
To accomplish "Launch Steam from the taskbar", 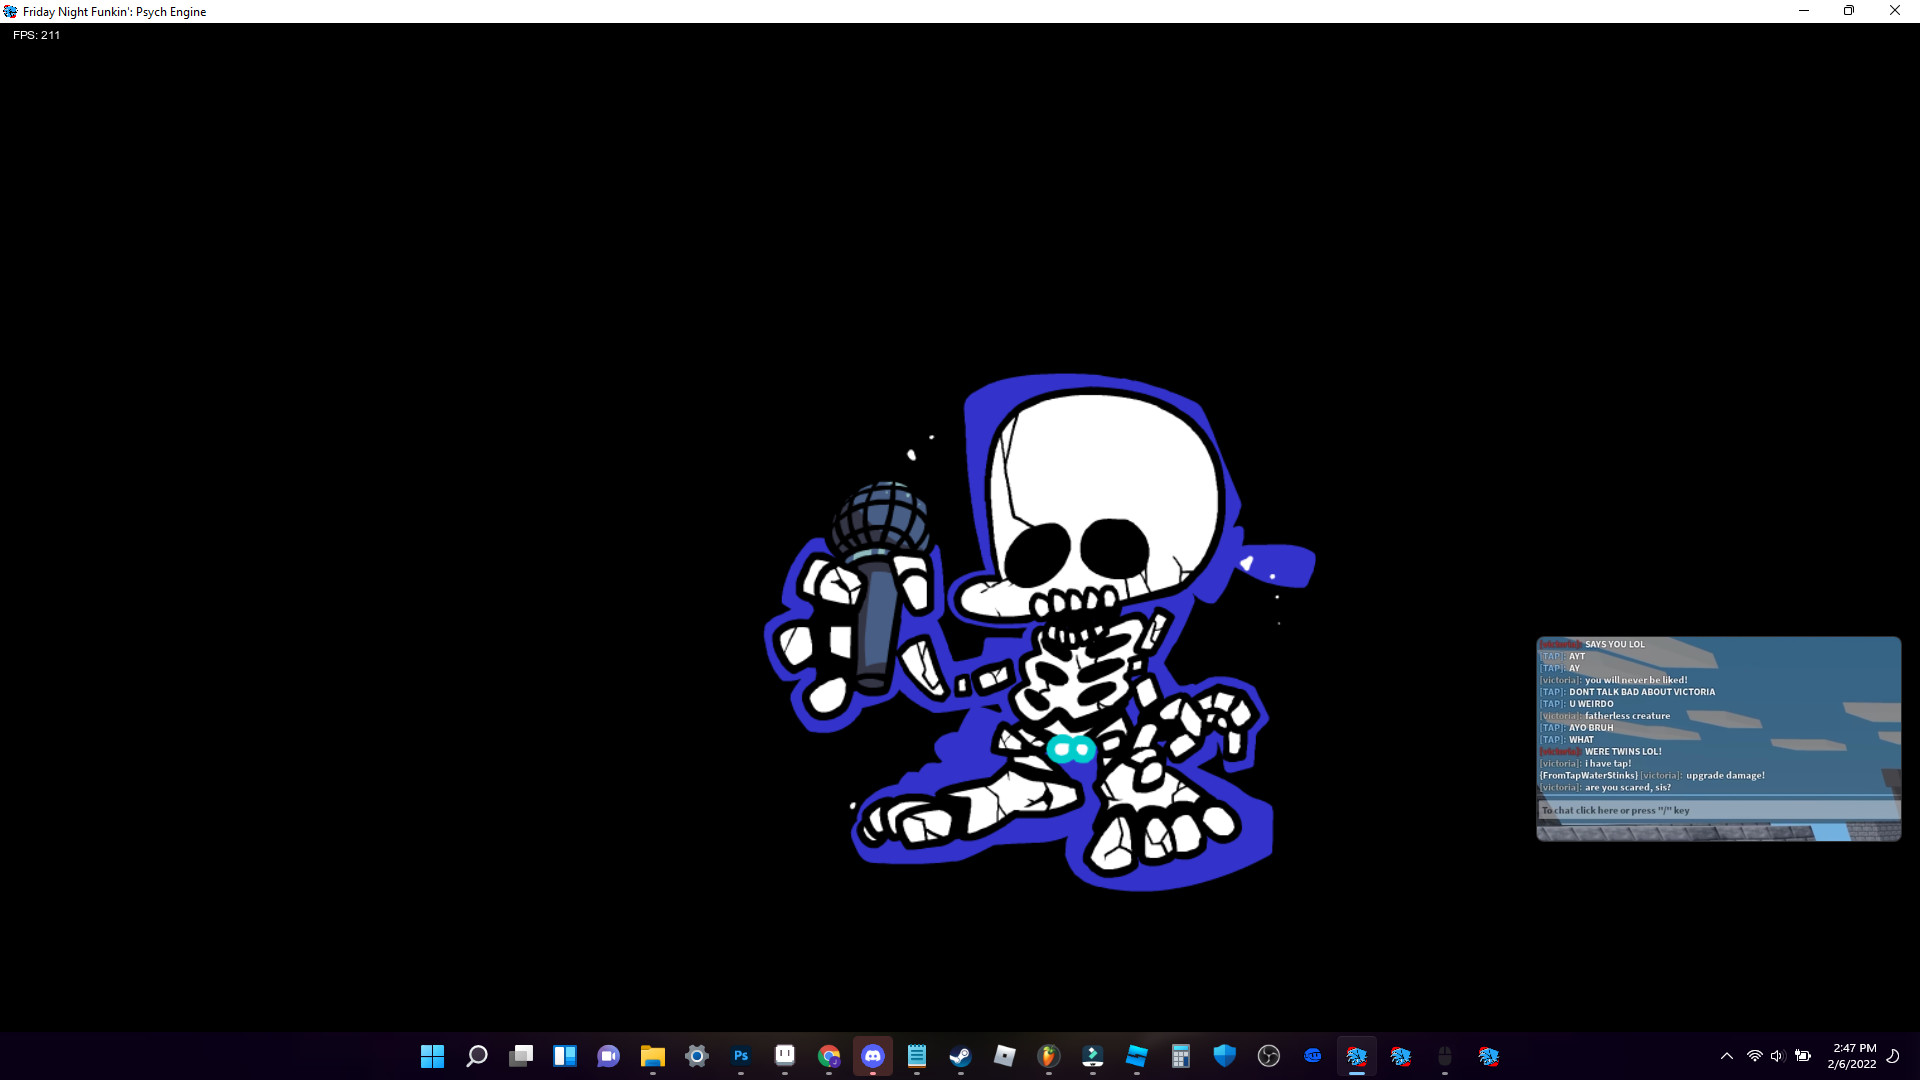I will [x=961, y=1055].
